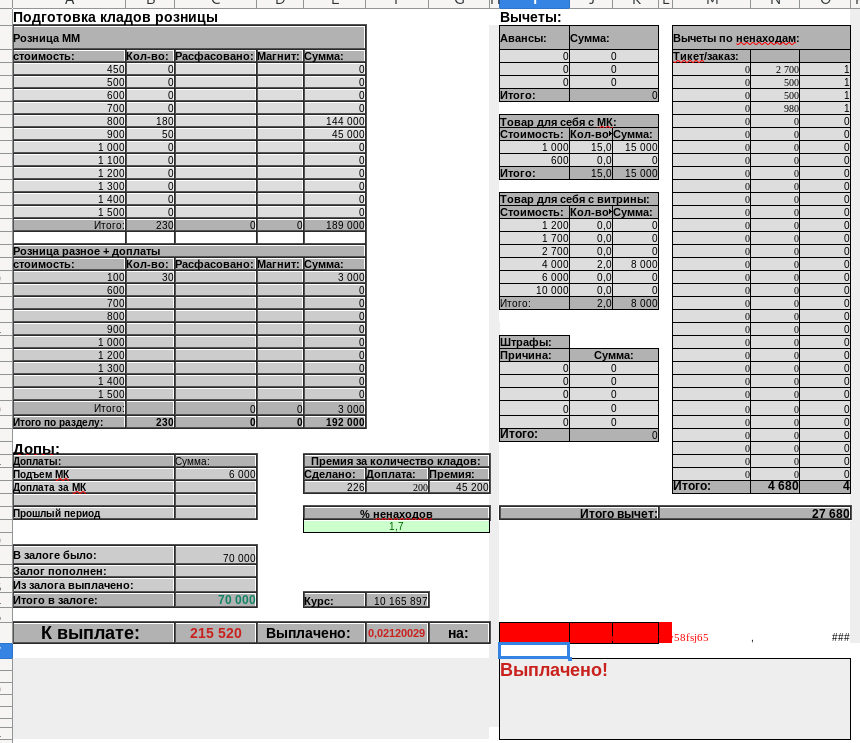The width and height of the screenshot is (860, 743).
Task: Click the green 1,7 percentage cell
Action: coord(396,526)
